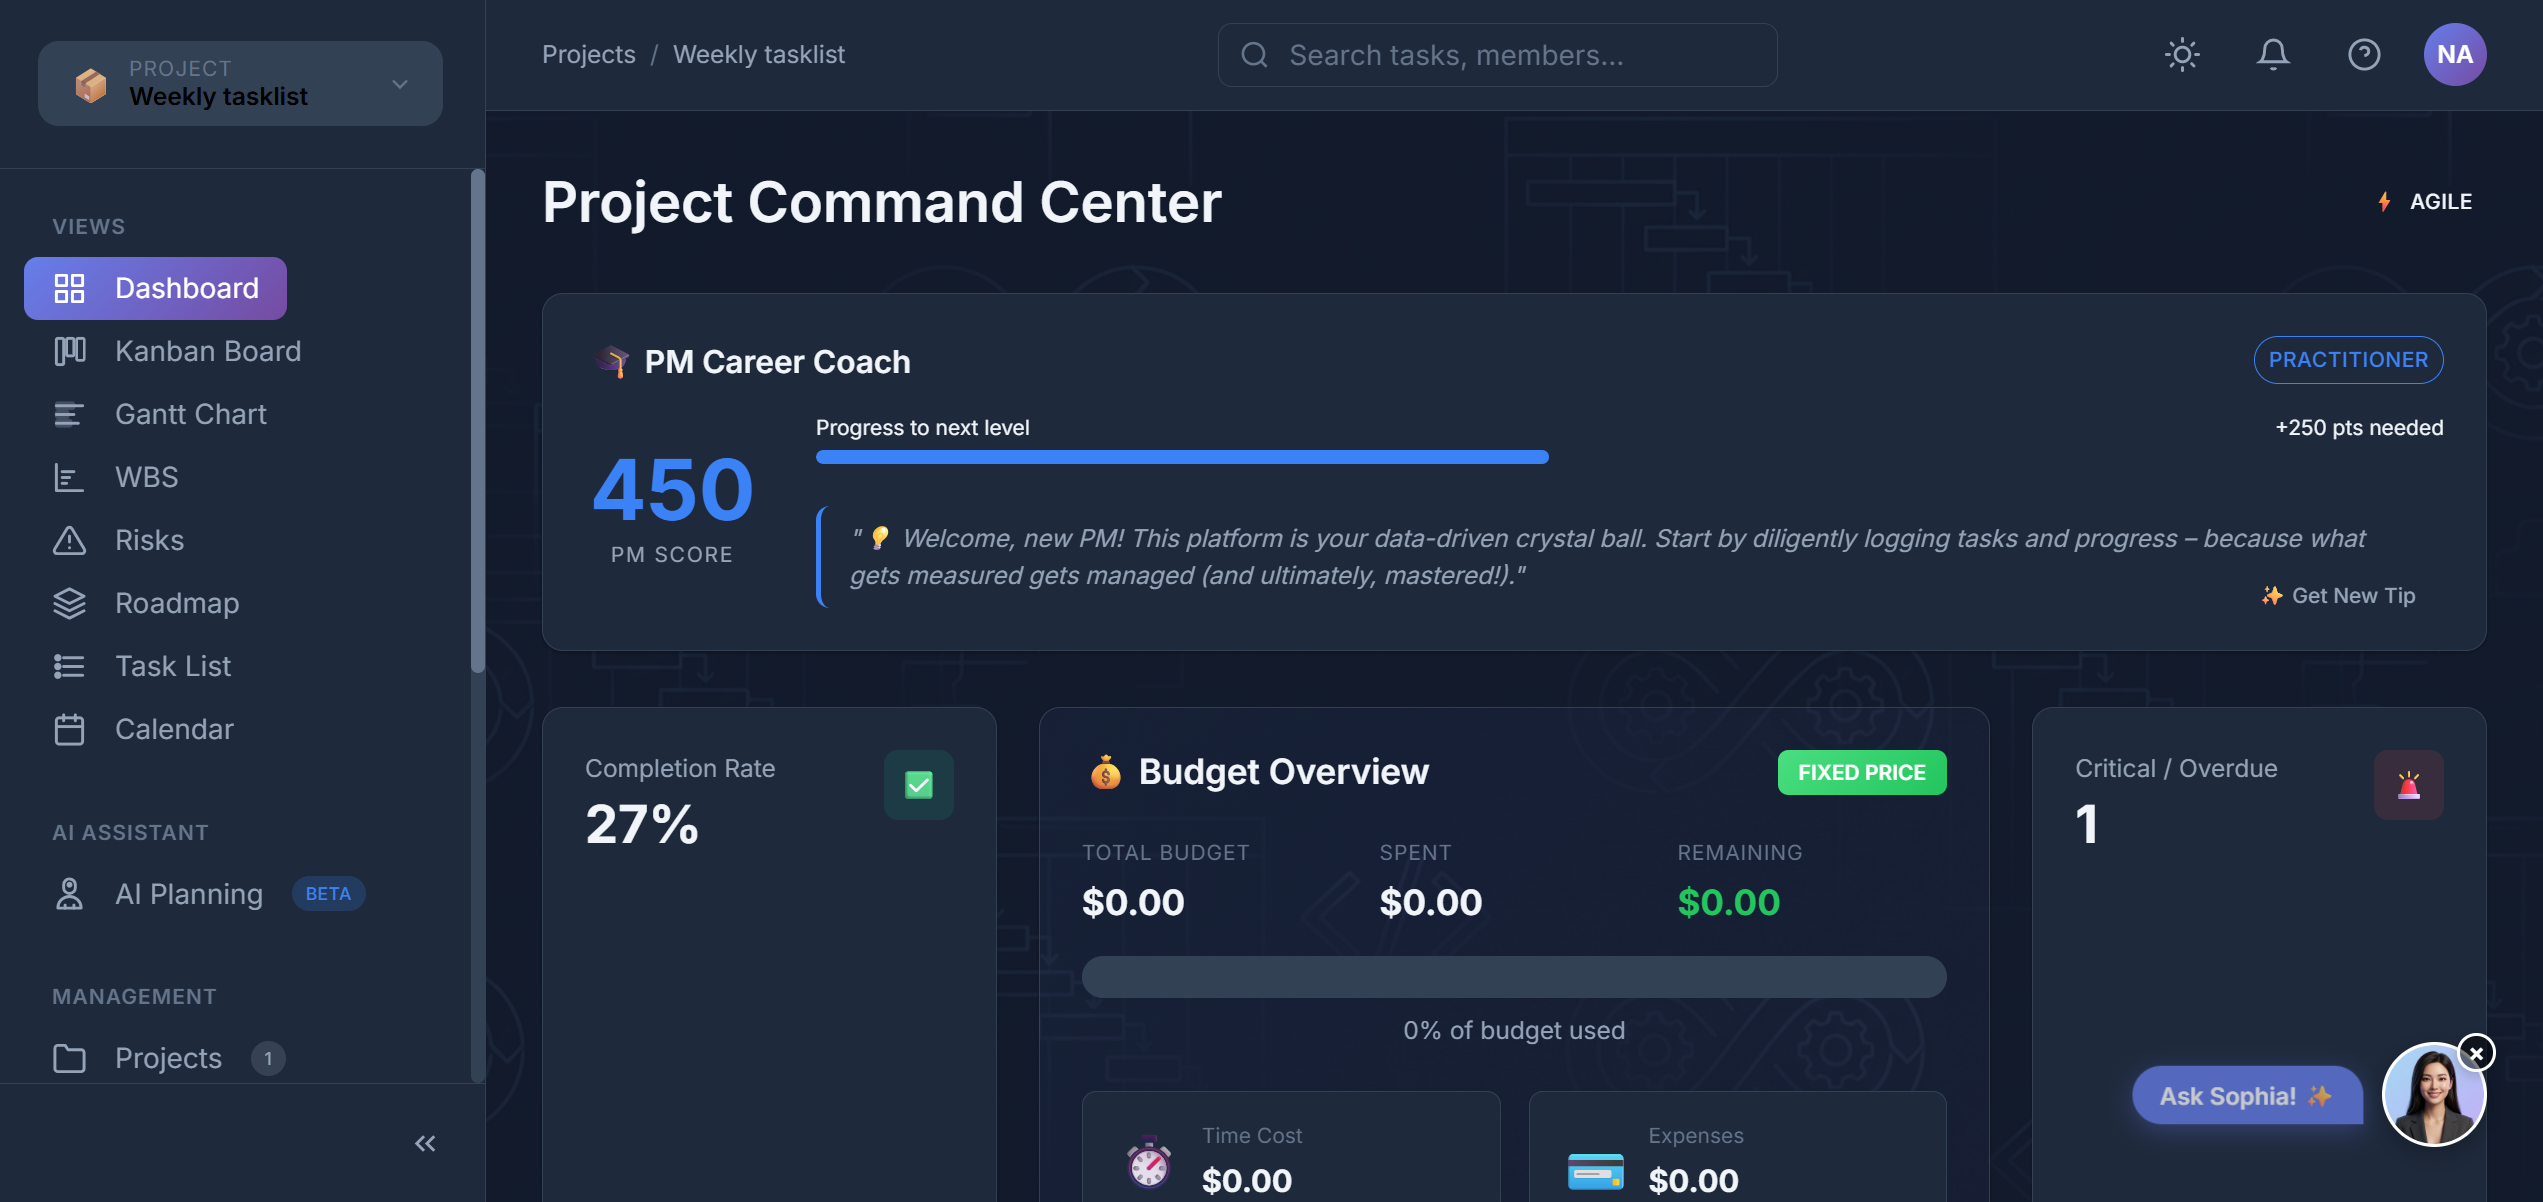Select Gantt Chart in the sidebar

190,414
